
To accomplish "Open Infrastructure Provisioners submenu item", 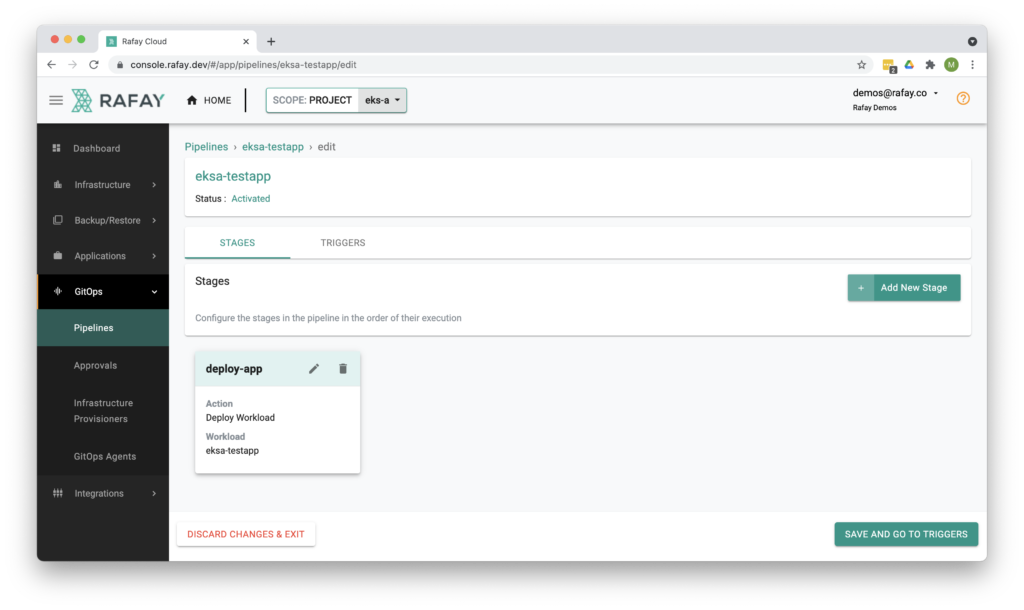I will point(103,411).
